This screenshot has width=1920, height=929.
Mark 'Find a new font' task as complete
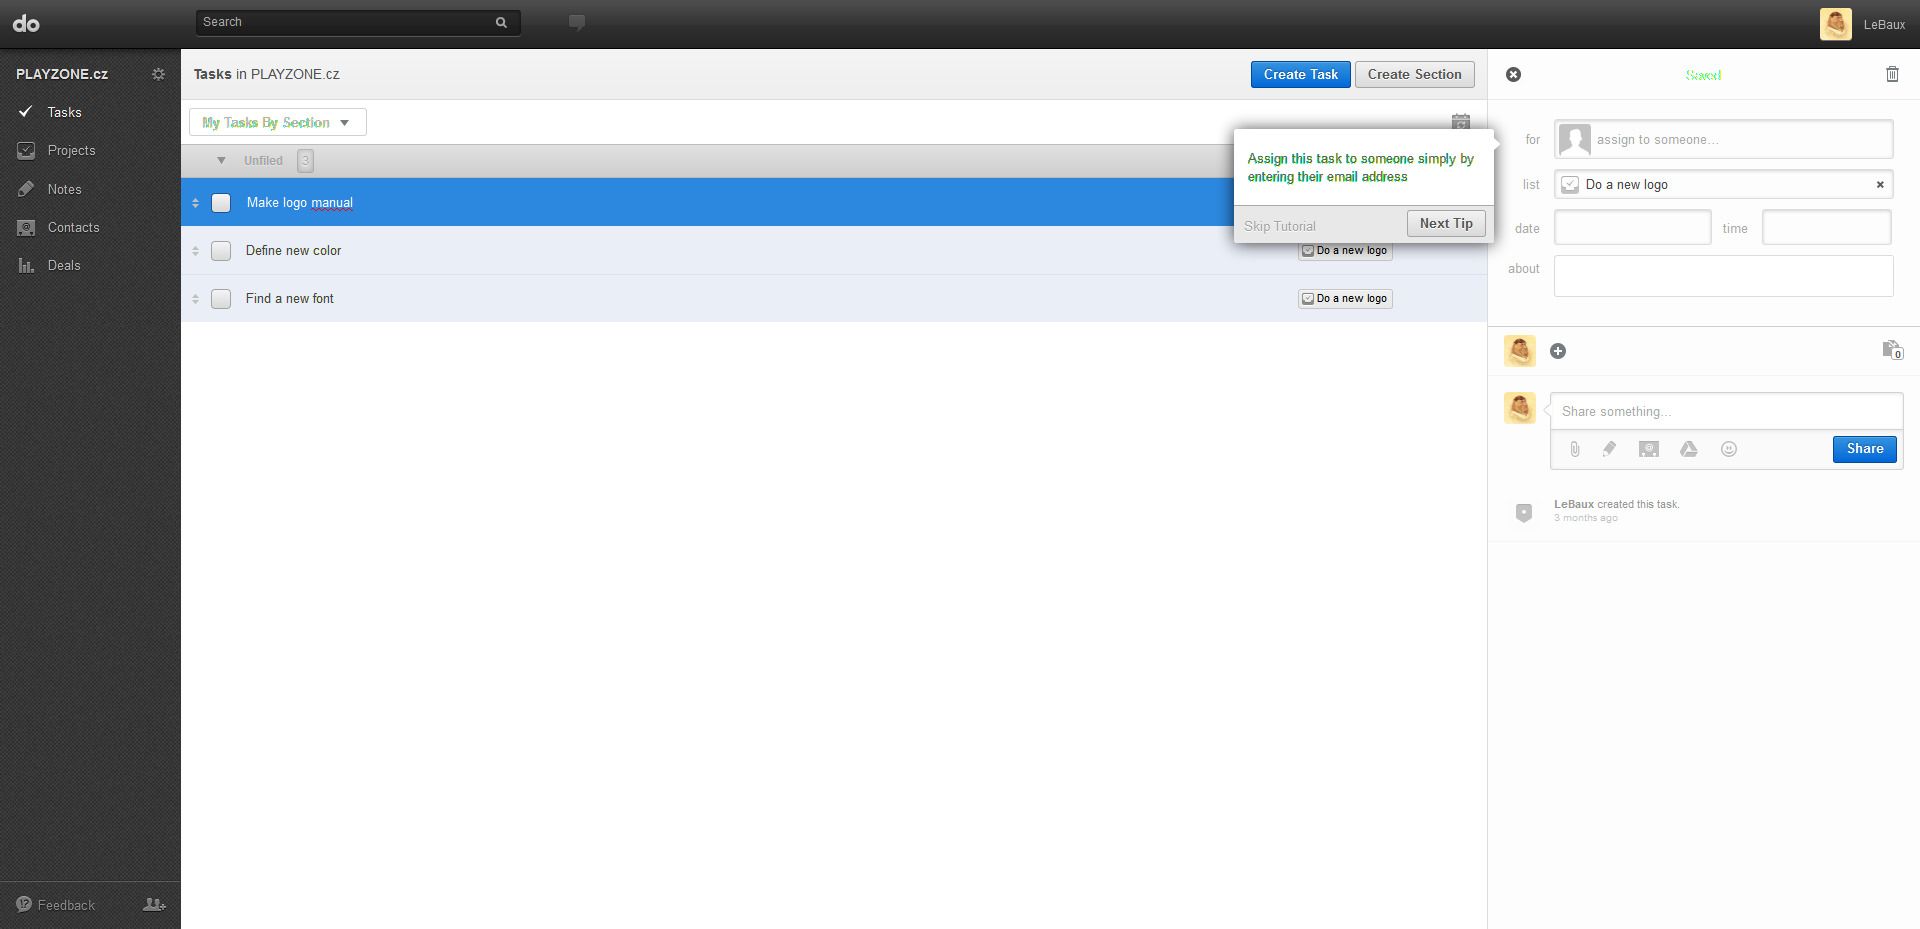(x=221, y=298)
